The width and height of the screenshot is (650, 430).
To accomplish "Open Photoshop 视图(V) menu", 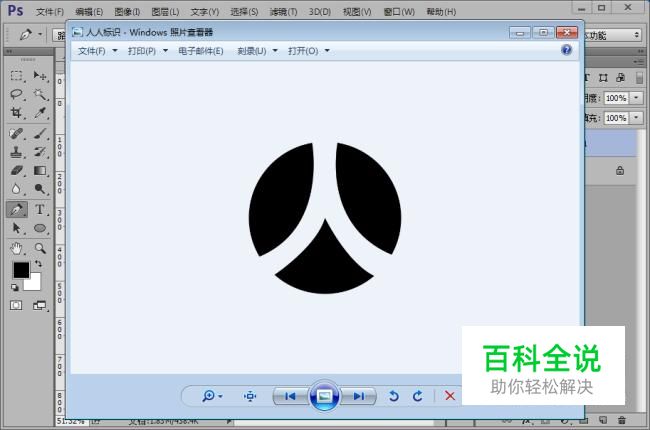I will (x=357, y=12).
